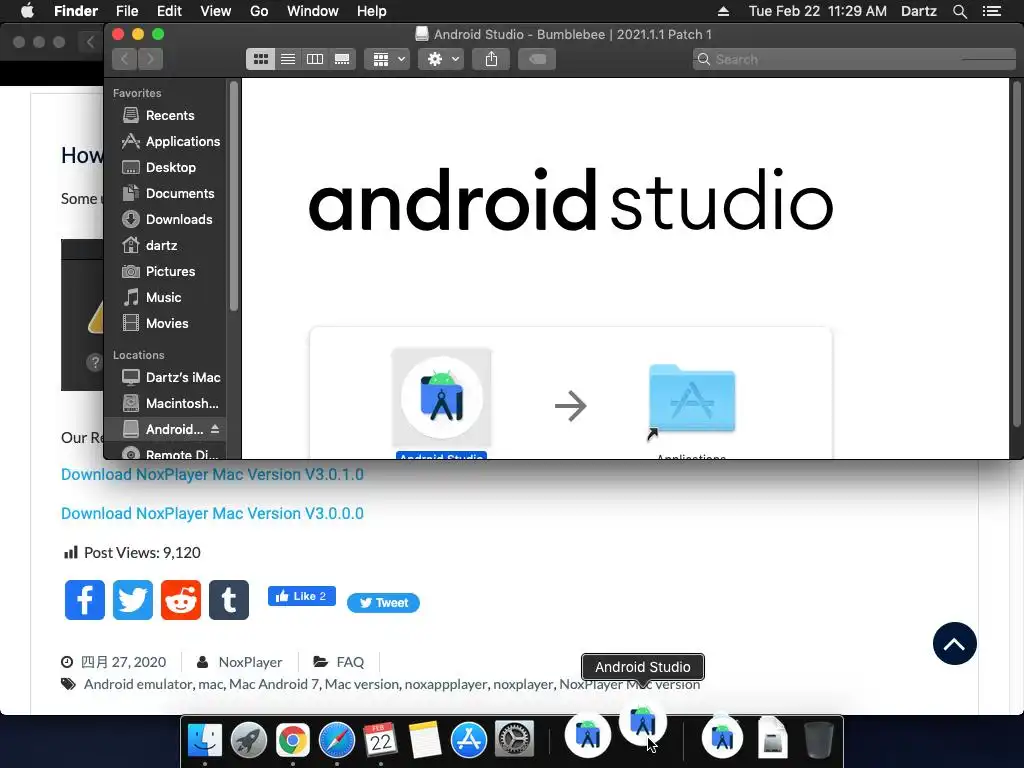The width and height of the screenshot is (1024, 768).
Task: Open the File menu
Action: point(127,11)
